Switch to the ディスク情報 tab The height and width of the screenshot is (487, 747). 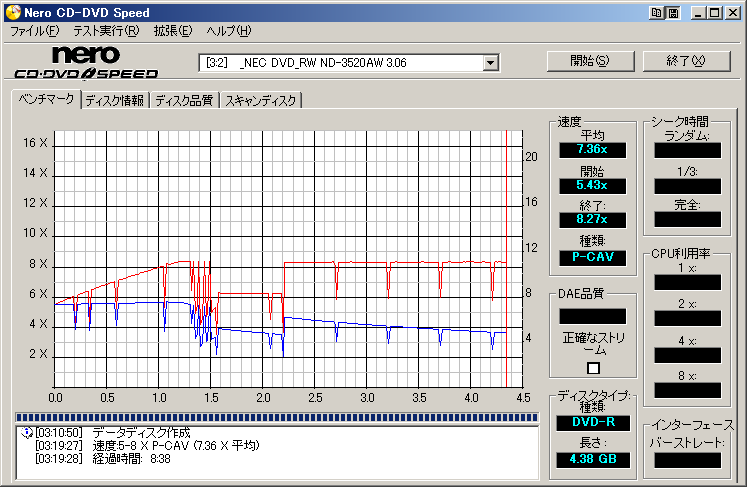(x=114, y=100)
